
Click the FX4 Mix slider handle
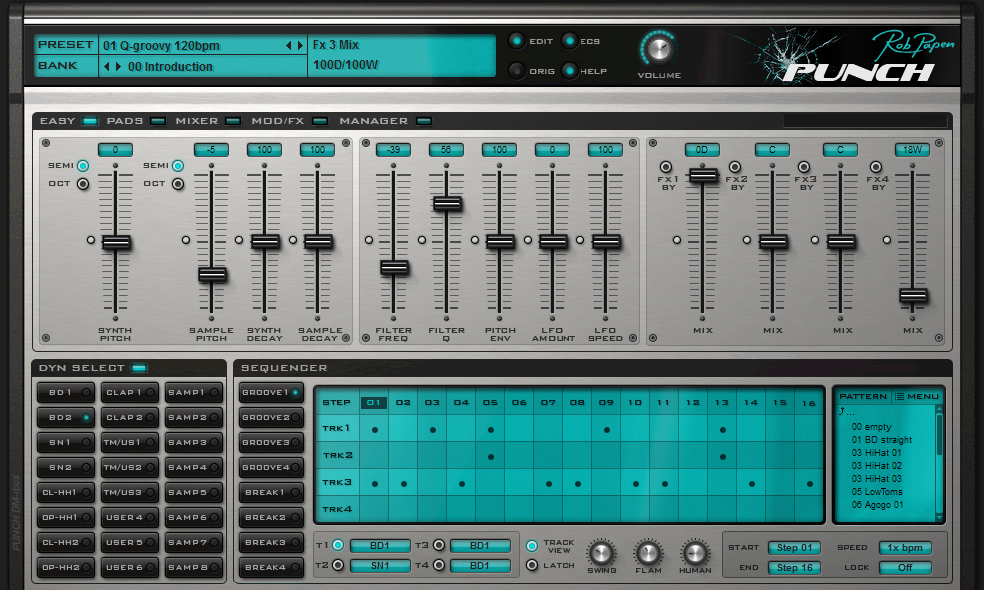pos(913,295)
